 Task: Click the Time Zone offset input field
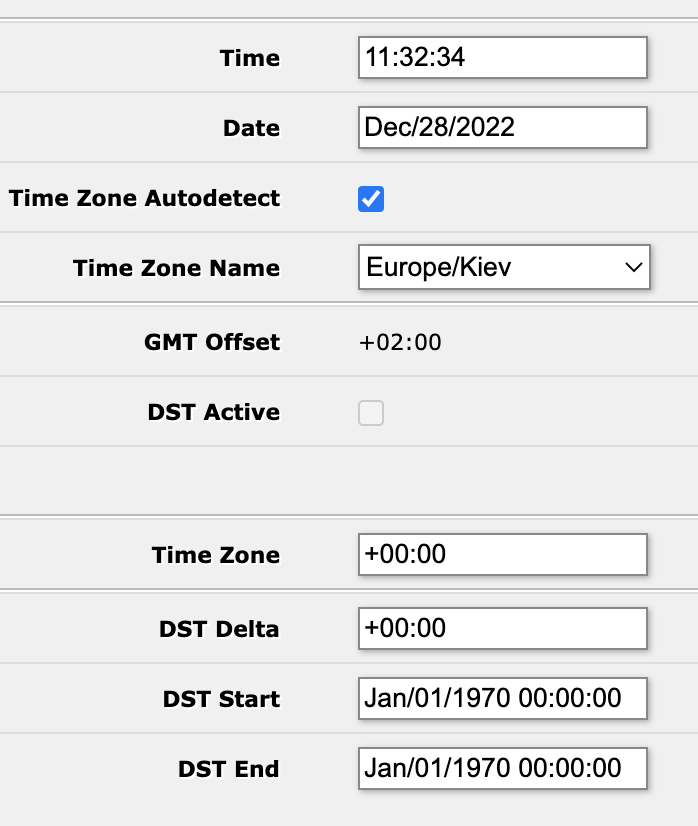(502, 555)
